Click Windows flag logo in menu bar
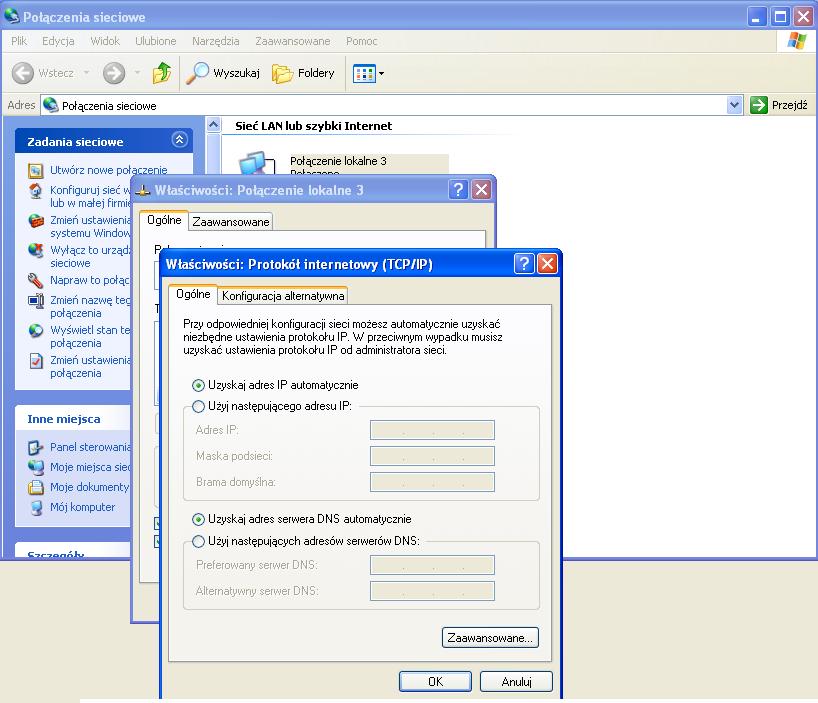The height and width of the screenshot is (703, 818). pos(797,41)
